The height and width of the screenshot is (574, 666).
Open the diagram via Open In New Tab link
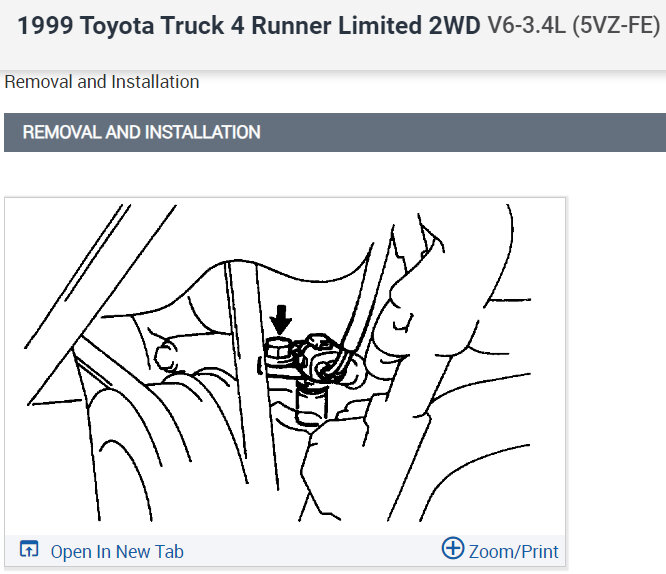pyautogui.click(x=117, y=551)
